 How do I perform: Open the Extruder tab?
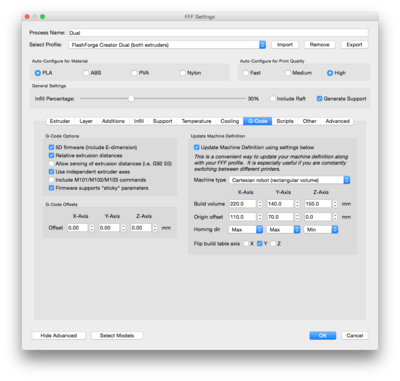click(x=60, y=121)
